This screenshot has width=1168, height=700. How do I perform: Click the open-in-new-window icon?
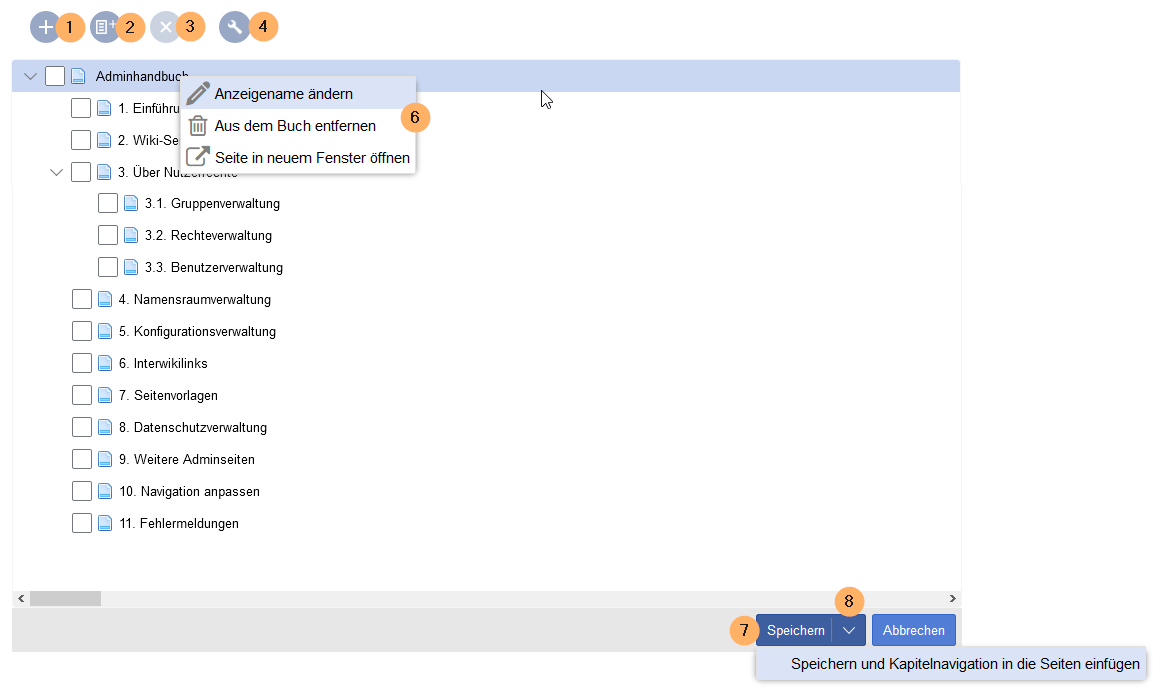[x=198, y=157]
